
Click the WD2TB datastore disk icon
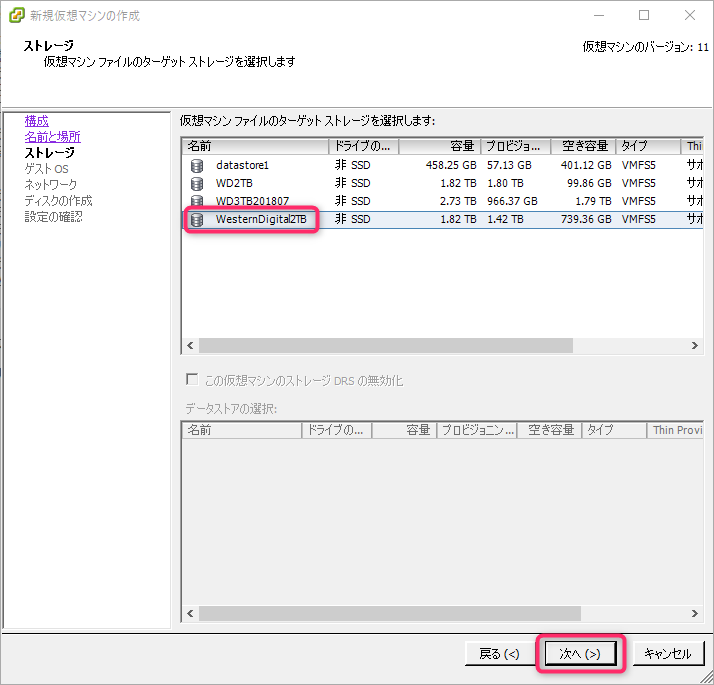click(197, 184)
